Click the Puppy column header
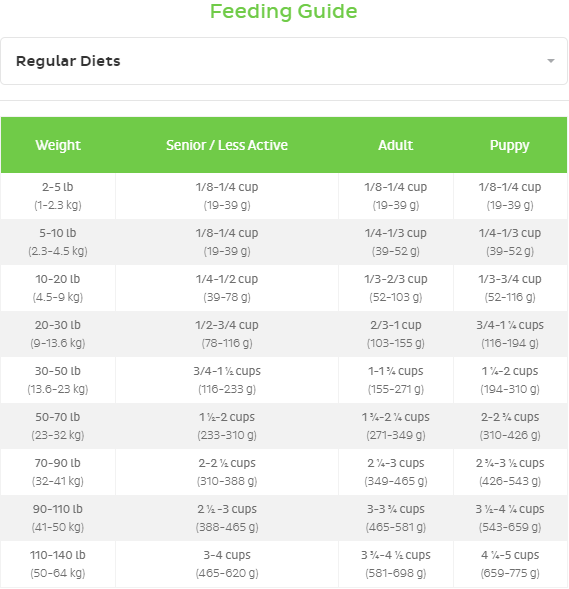 510,145
